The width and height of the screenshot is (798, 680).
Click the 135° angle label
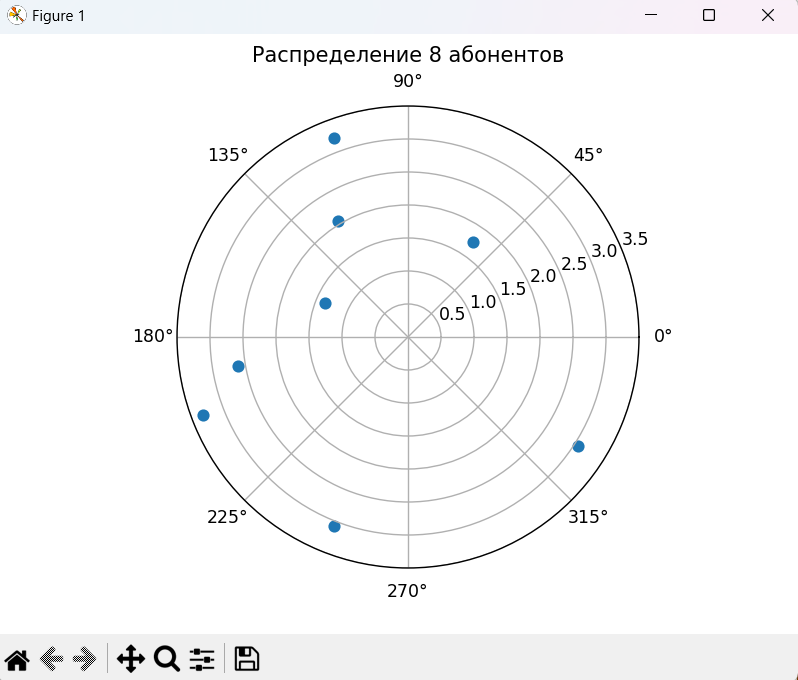tap(228, 155)
